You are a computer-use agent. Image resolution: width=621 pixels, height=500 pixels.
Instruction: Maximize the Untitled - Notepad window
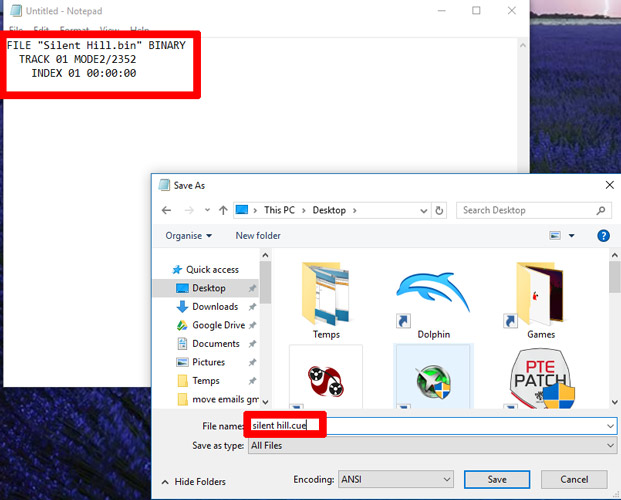pyautogui.click(x=476, y=11)
